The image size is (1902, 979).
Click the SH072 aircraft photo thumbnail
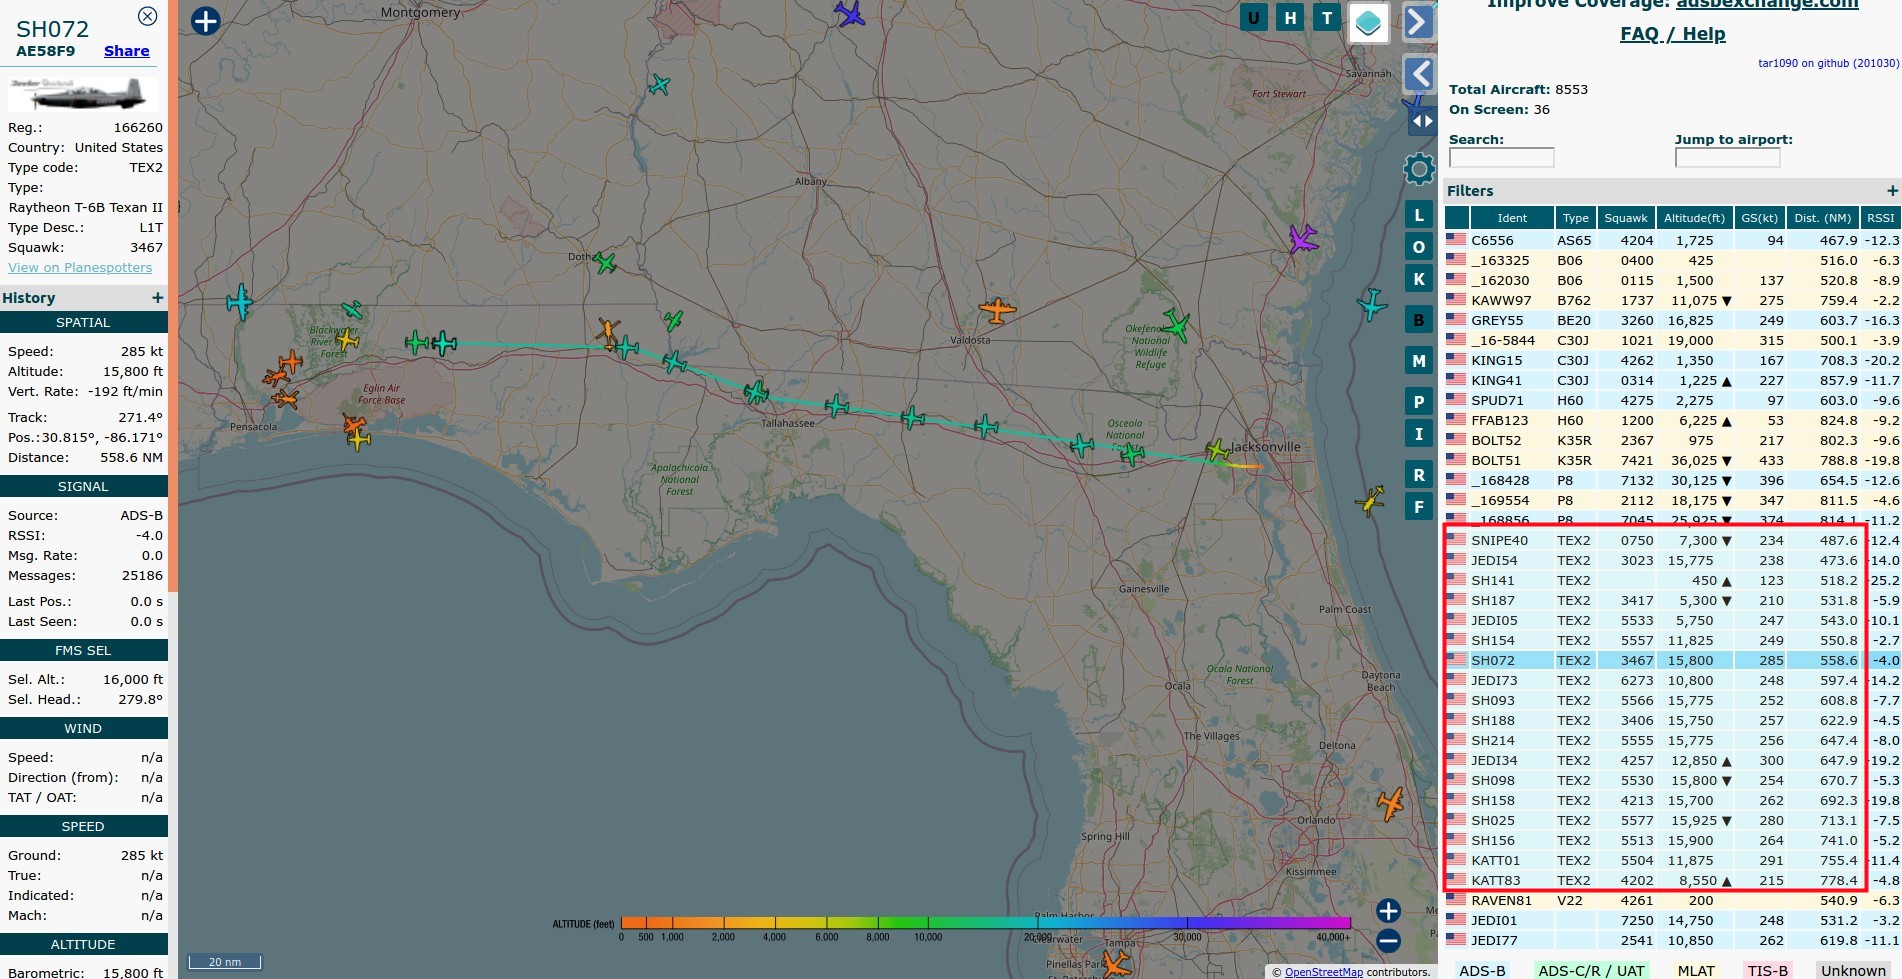[84, 95]
